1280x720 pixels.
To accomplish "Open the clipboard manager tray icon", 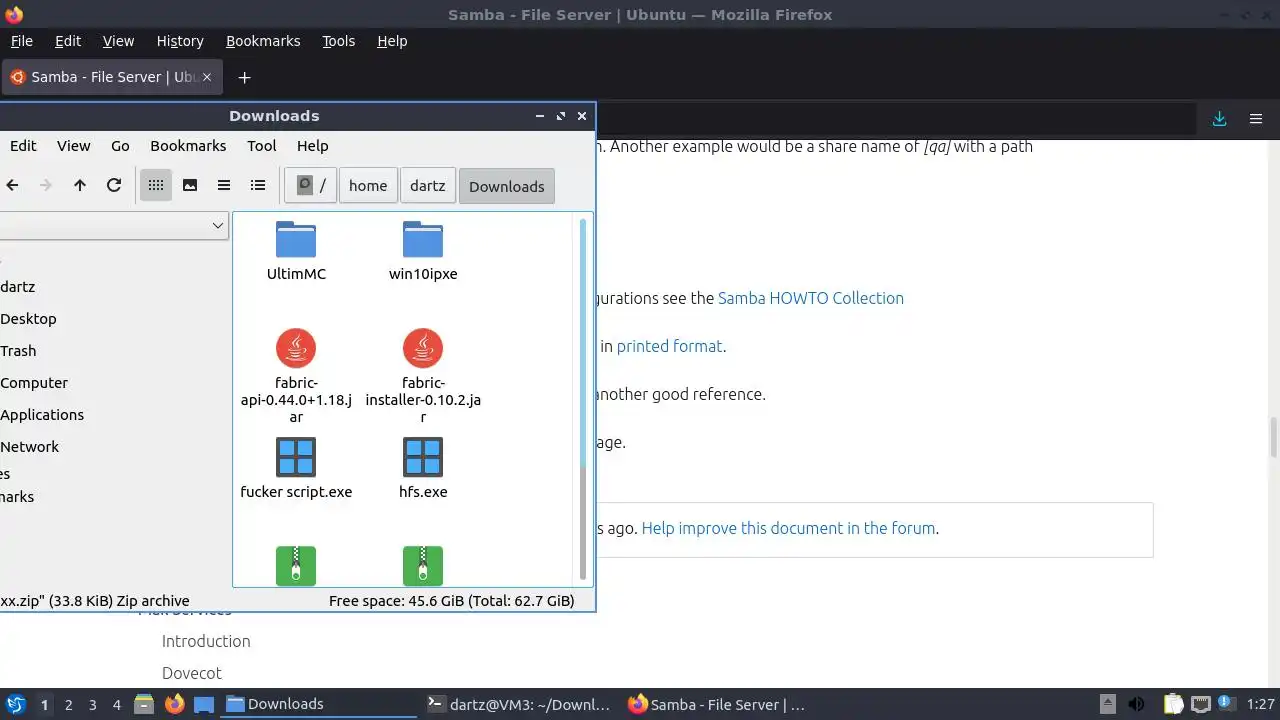I will (1173, 704).
